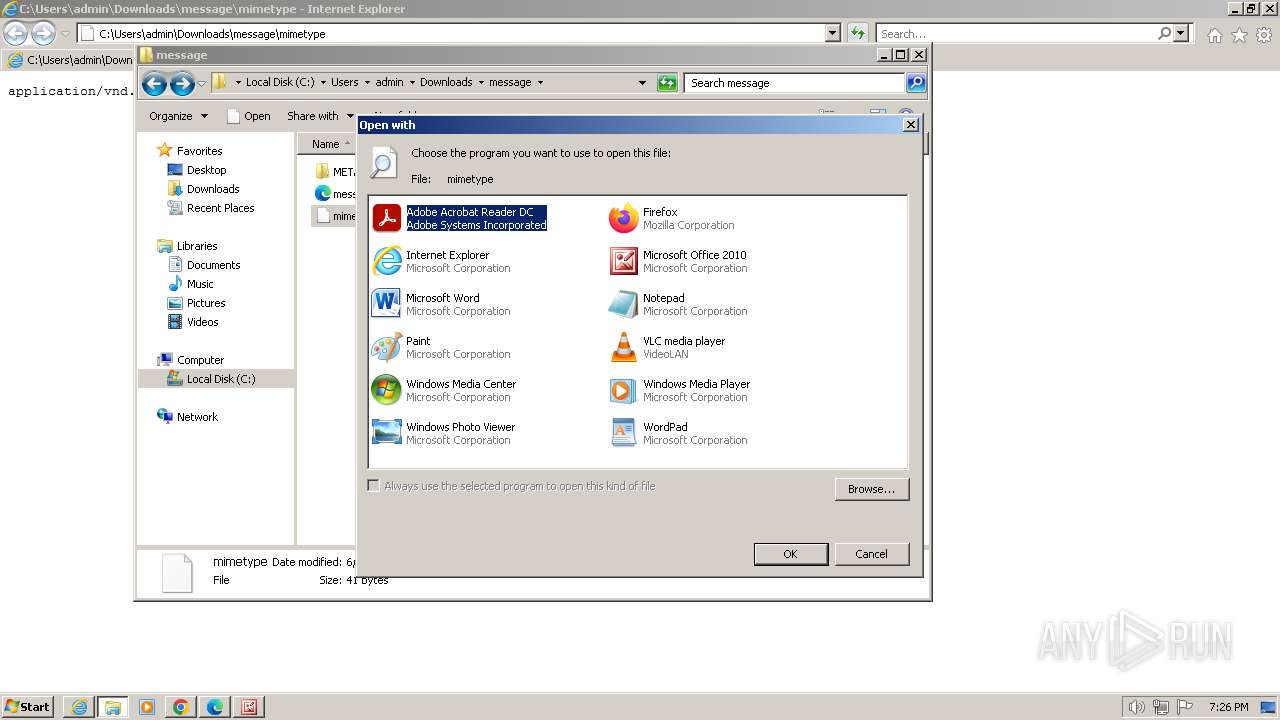Click Internet Explorer address bar field

(x=451, y=33)
